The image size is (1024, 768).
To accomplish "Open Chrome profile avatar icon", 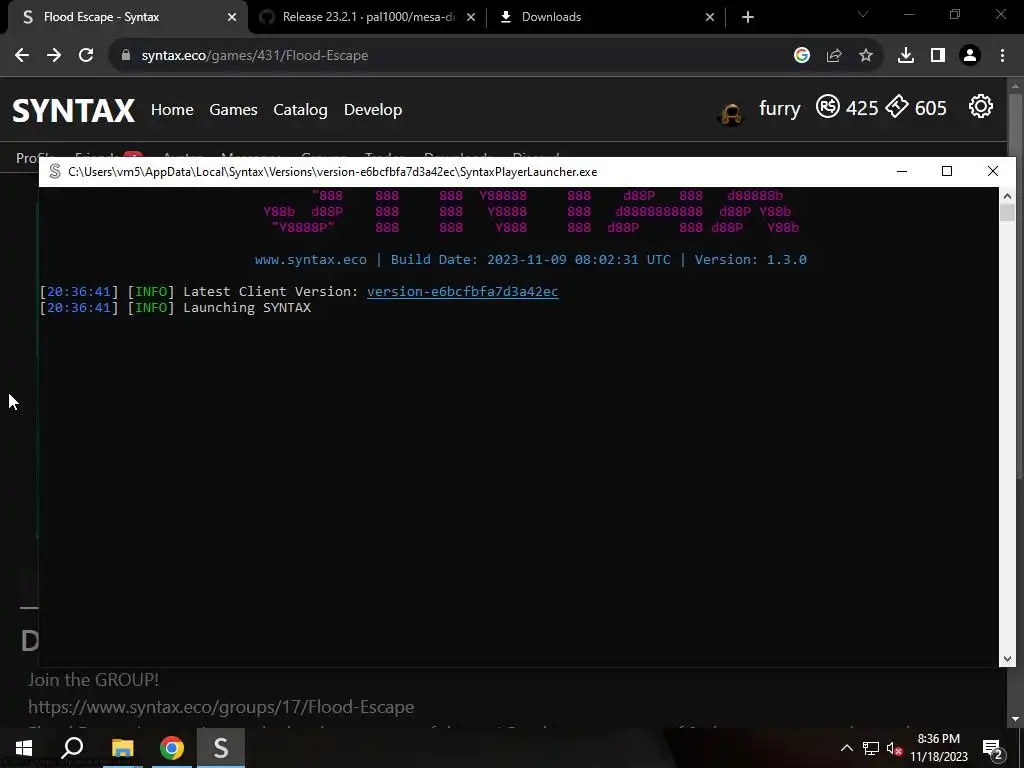I will click(x=970, y=56).
